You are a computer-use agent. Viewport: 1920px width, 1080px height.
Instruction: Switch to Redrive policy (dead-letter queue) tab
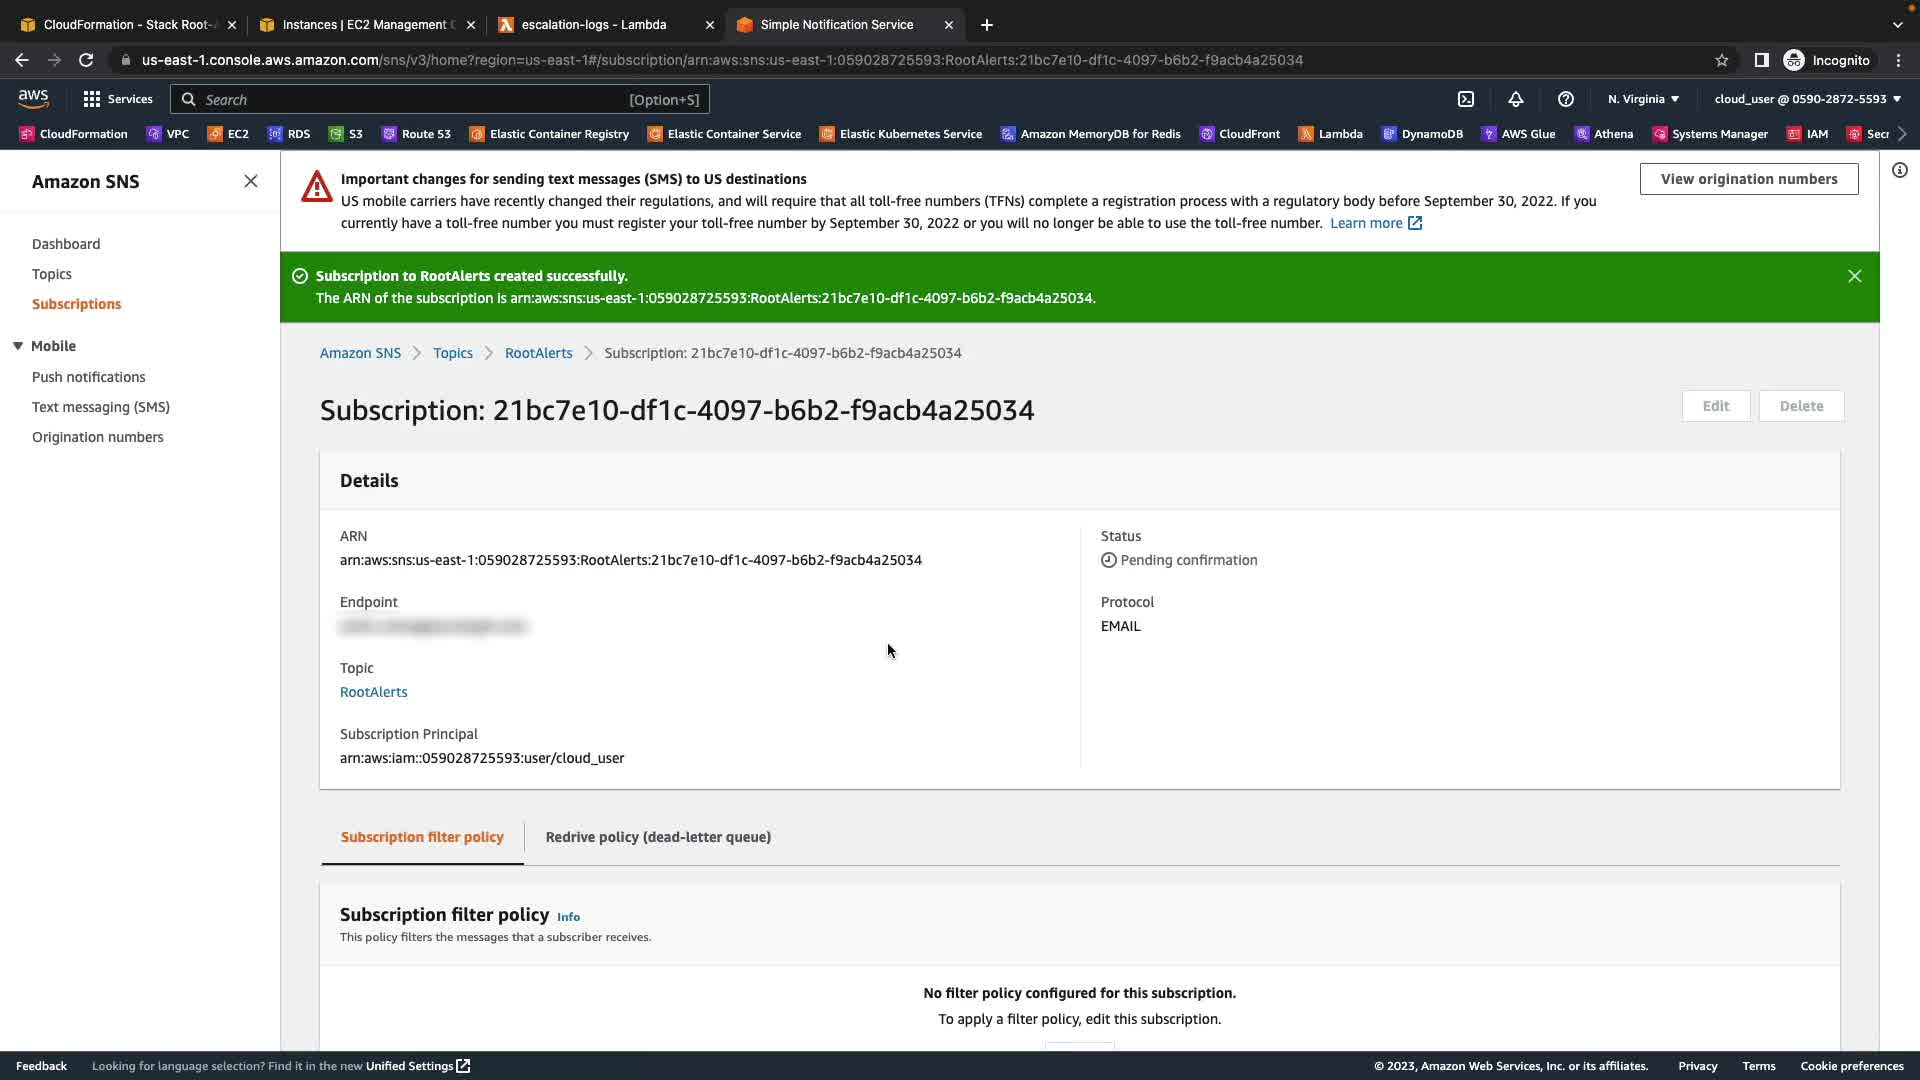(x=657, y=837)
